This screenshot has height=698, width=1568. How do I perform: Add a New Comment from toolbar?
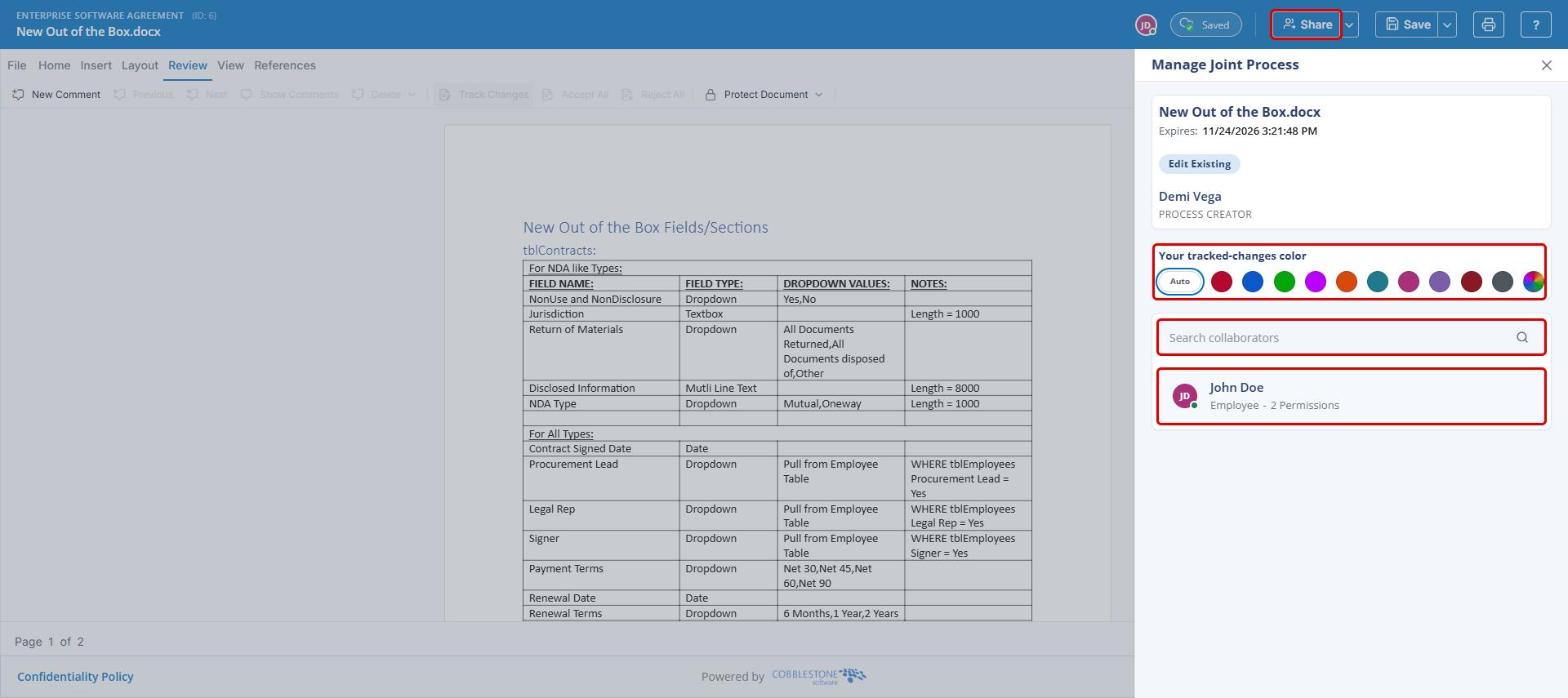tap(56, 94)
